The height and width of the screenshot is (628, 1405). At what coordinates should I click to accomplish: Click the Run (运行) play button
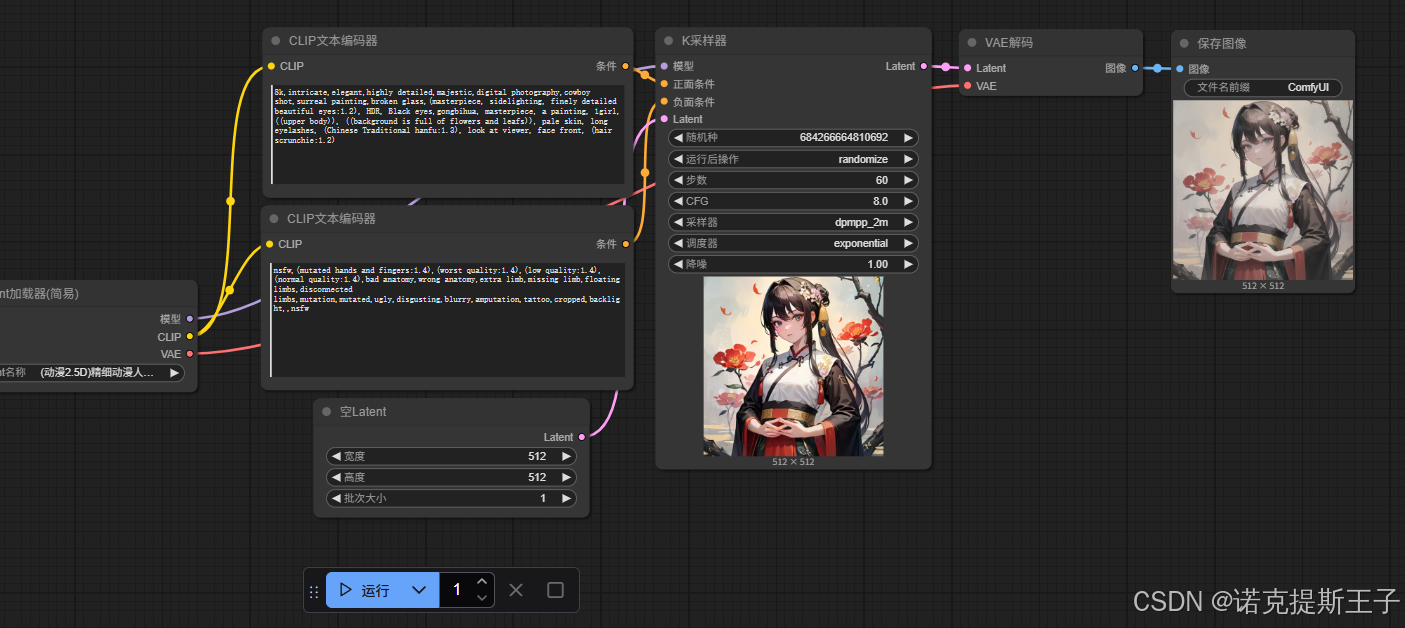point(364,590)
